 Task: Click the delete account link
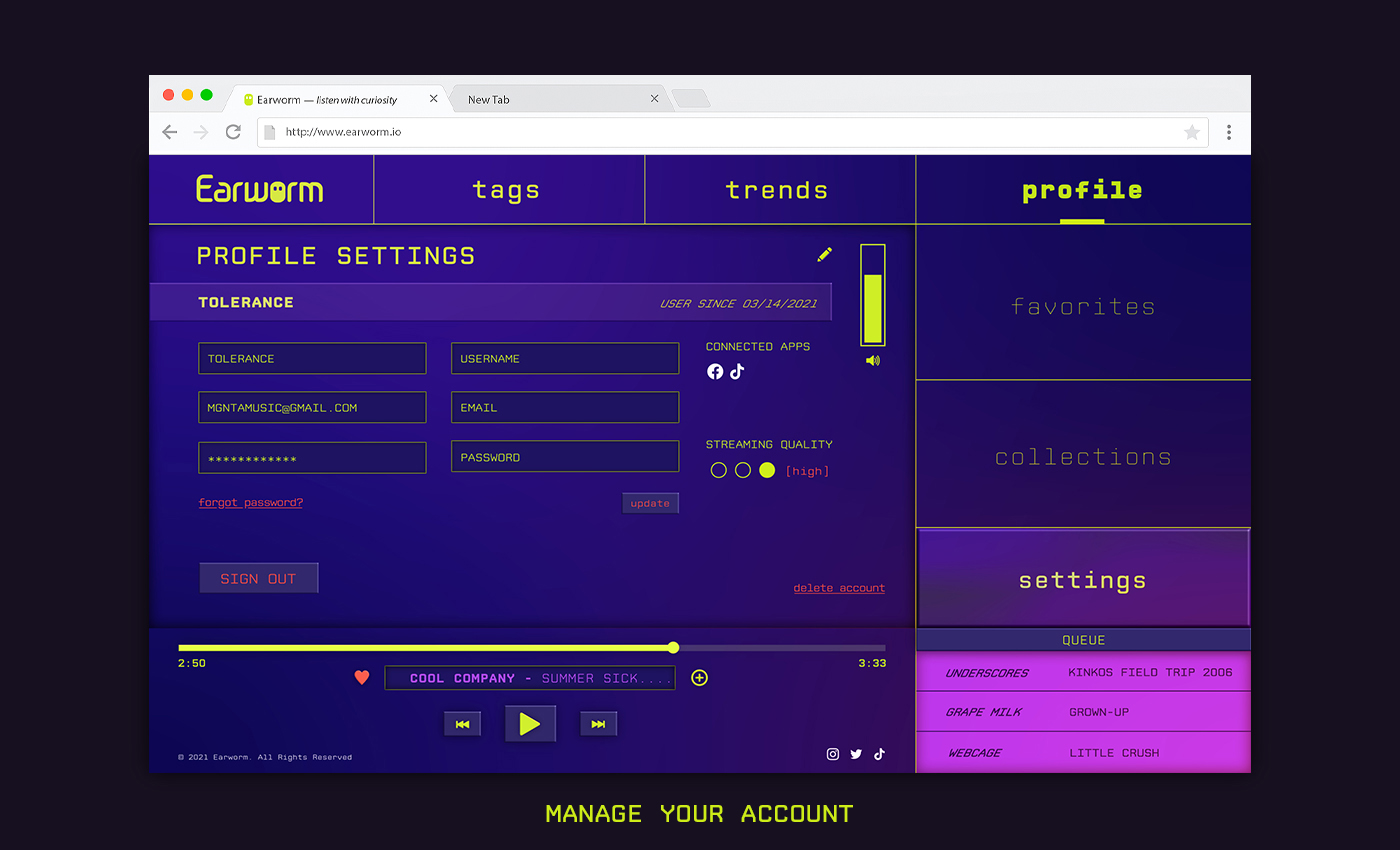(839, 588)
